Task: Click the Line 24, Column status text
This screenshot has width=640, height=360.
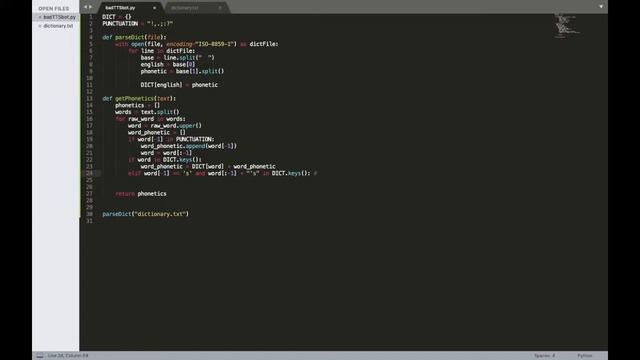Action: point(68,356)
